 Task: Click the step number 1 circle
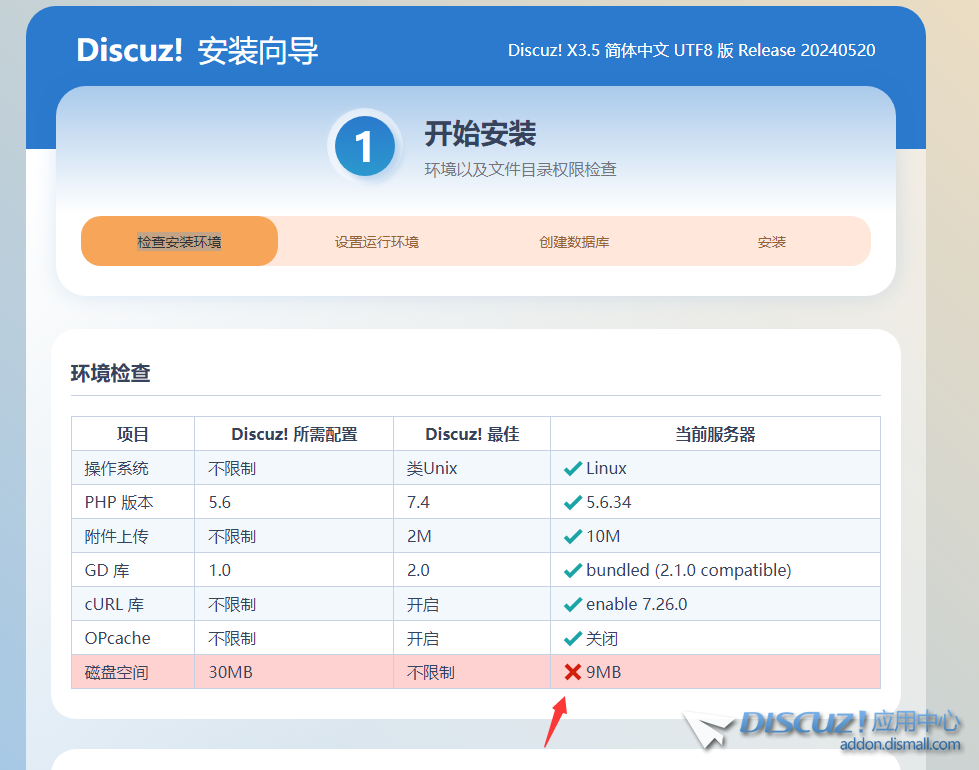[x=364, y=148]
